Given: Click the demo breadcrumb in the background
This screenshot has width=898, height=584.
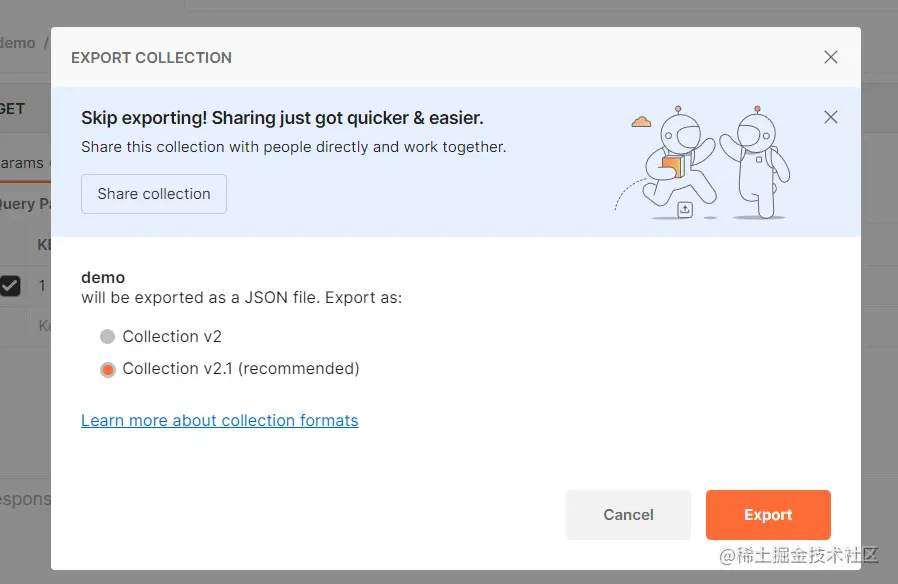Looking at the screenshot, I should coord(18,44).
